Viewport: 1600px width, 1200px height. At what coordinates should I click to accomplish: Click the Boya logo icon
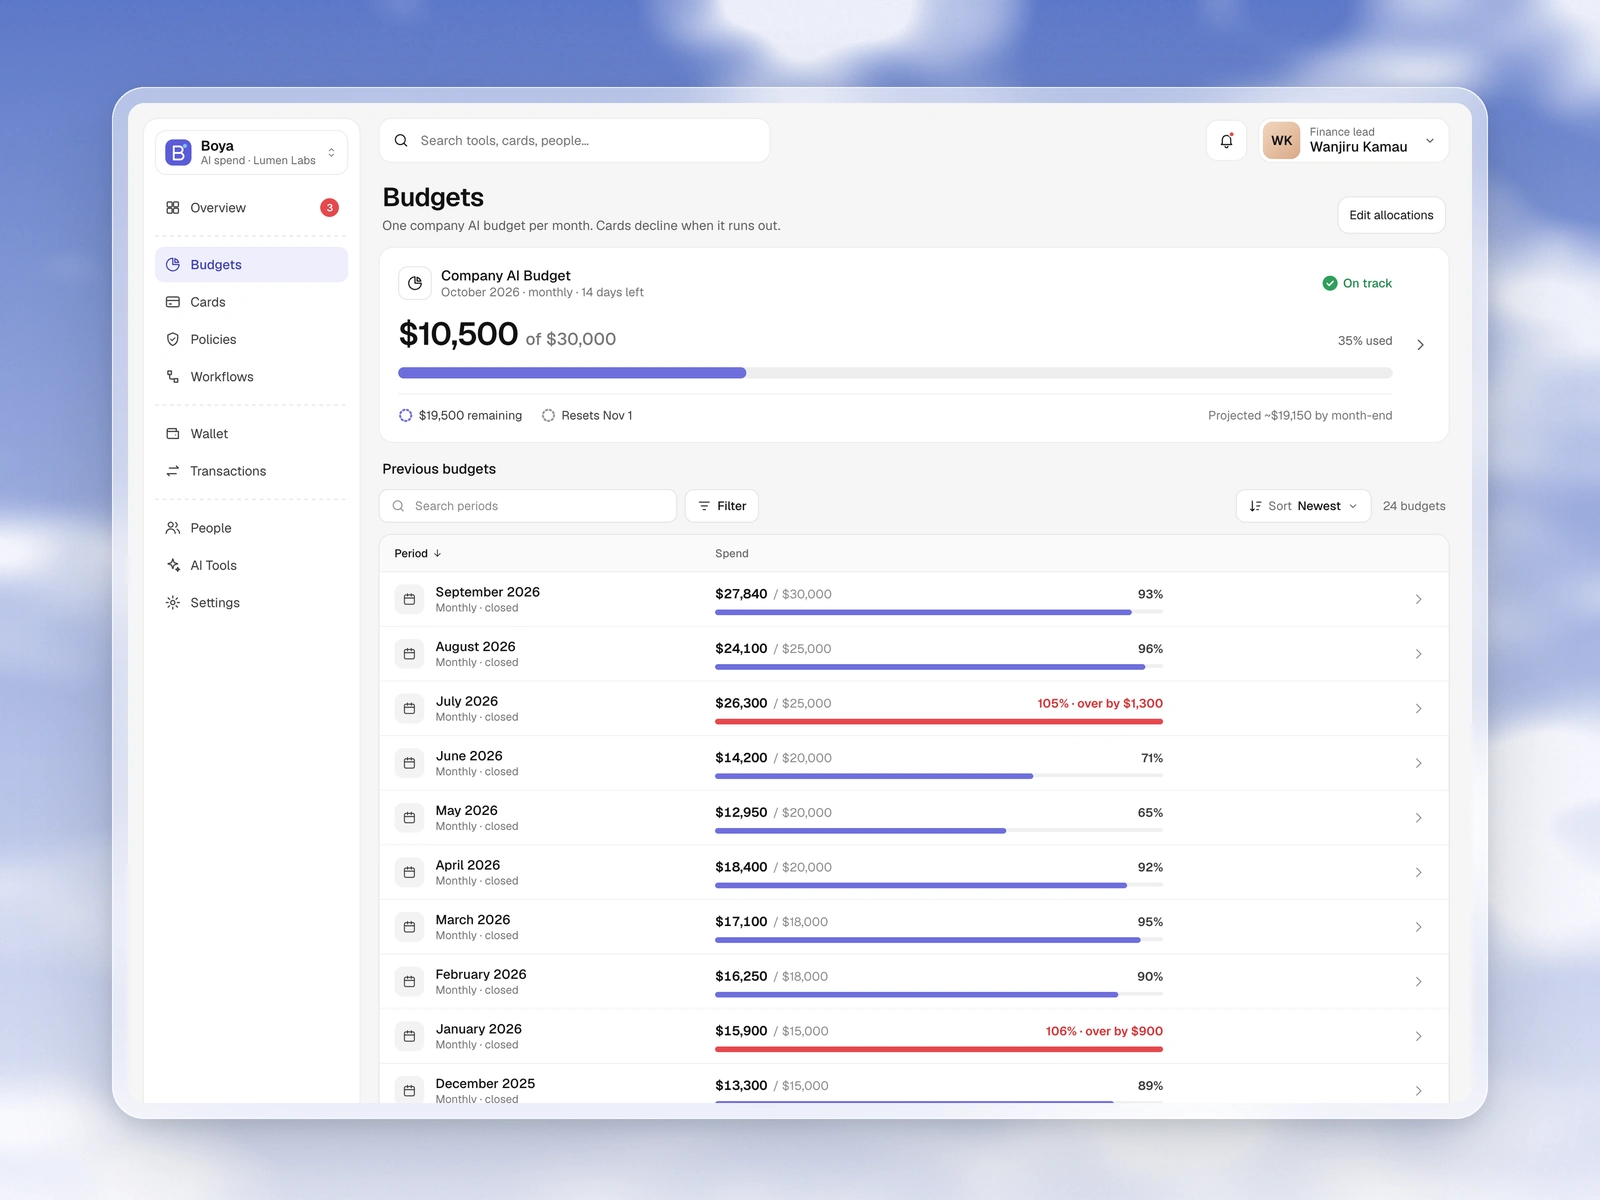click(x=178, y=152)
